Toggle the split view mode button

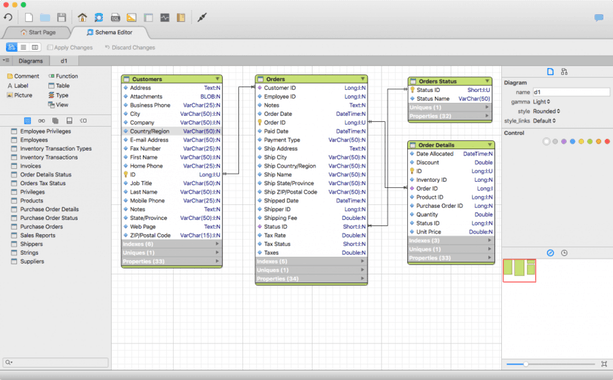[x=35, y=47]
